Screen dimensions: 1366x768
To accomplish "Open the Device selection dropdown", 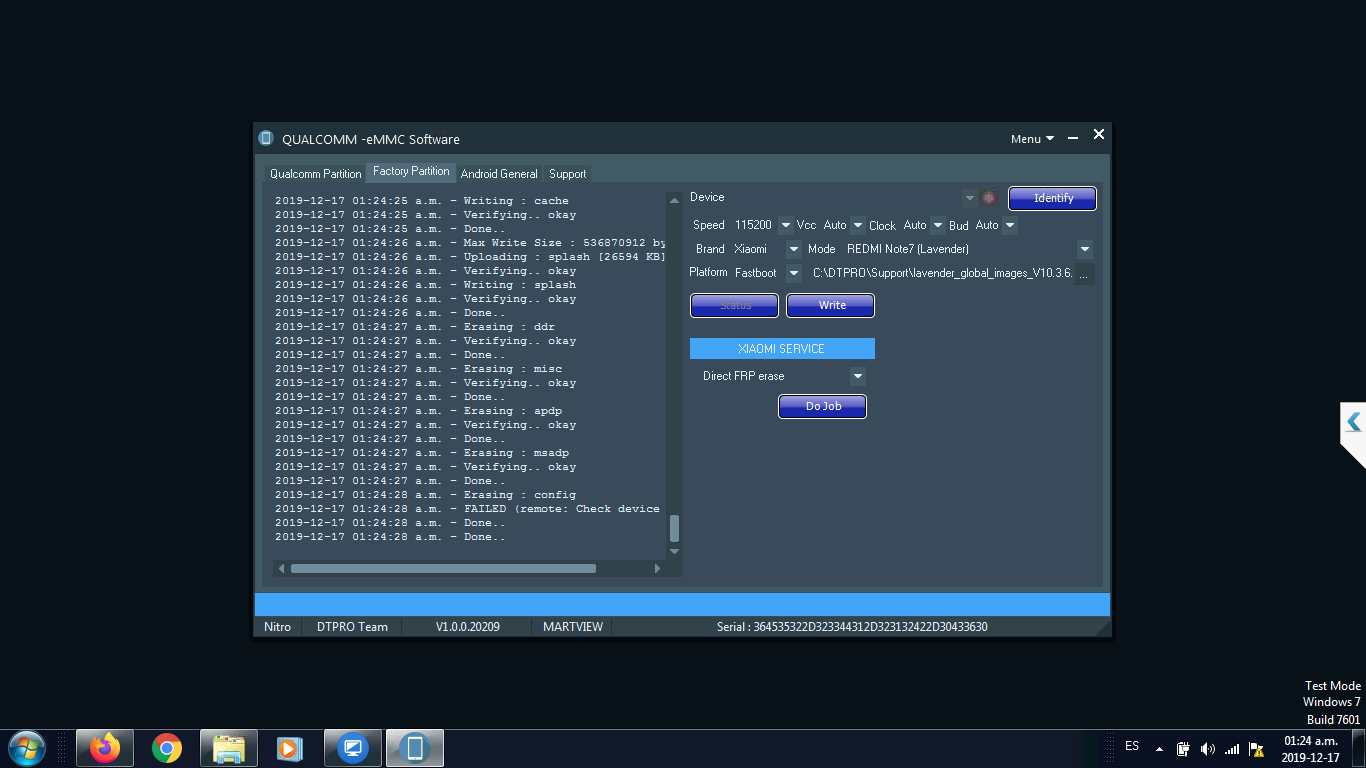I will [x=969, y=198].
